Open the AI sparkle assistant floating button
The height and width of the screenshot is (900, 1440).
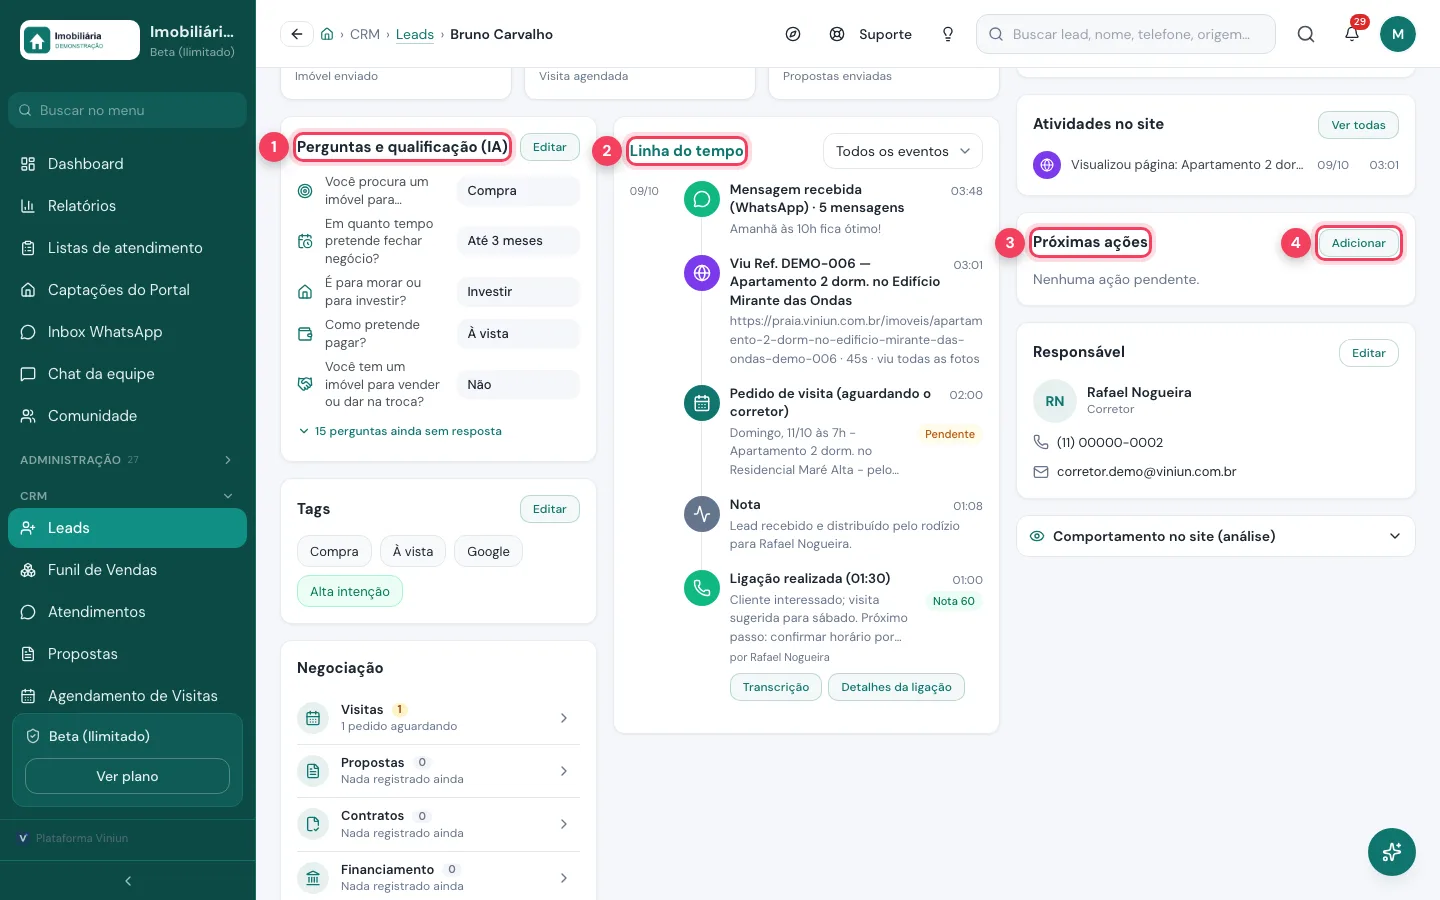click(x=1392, y=852)
